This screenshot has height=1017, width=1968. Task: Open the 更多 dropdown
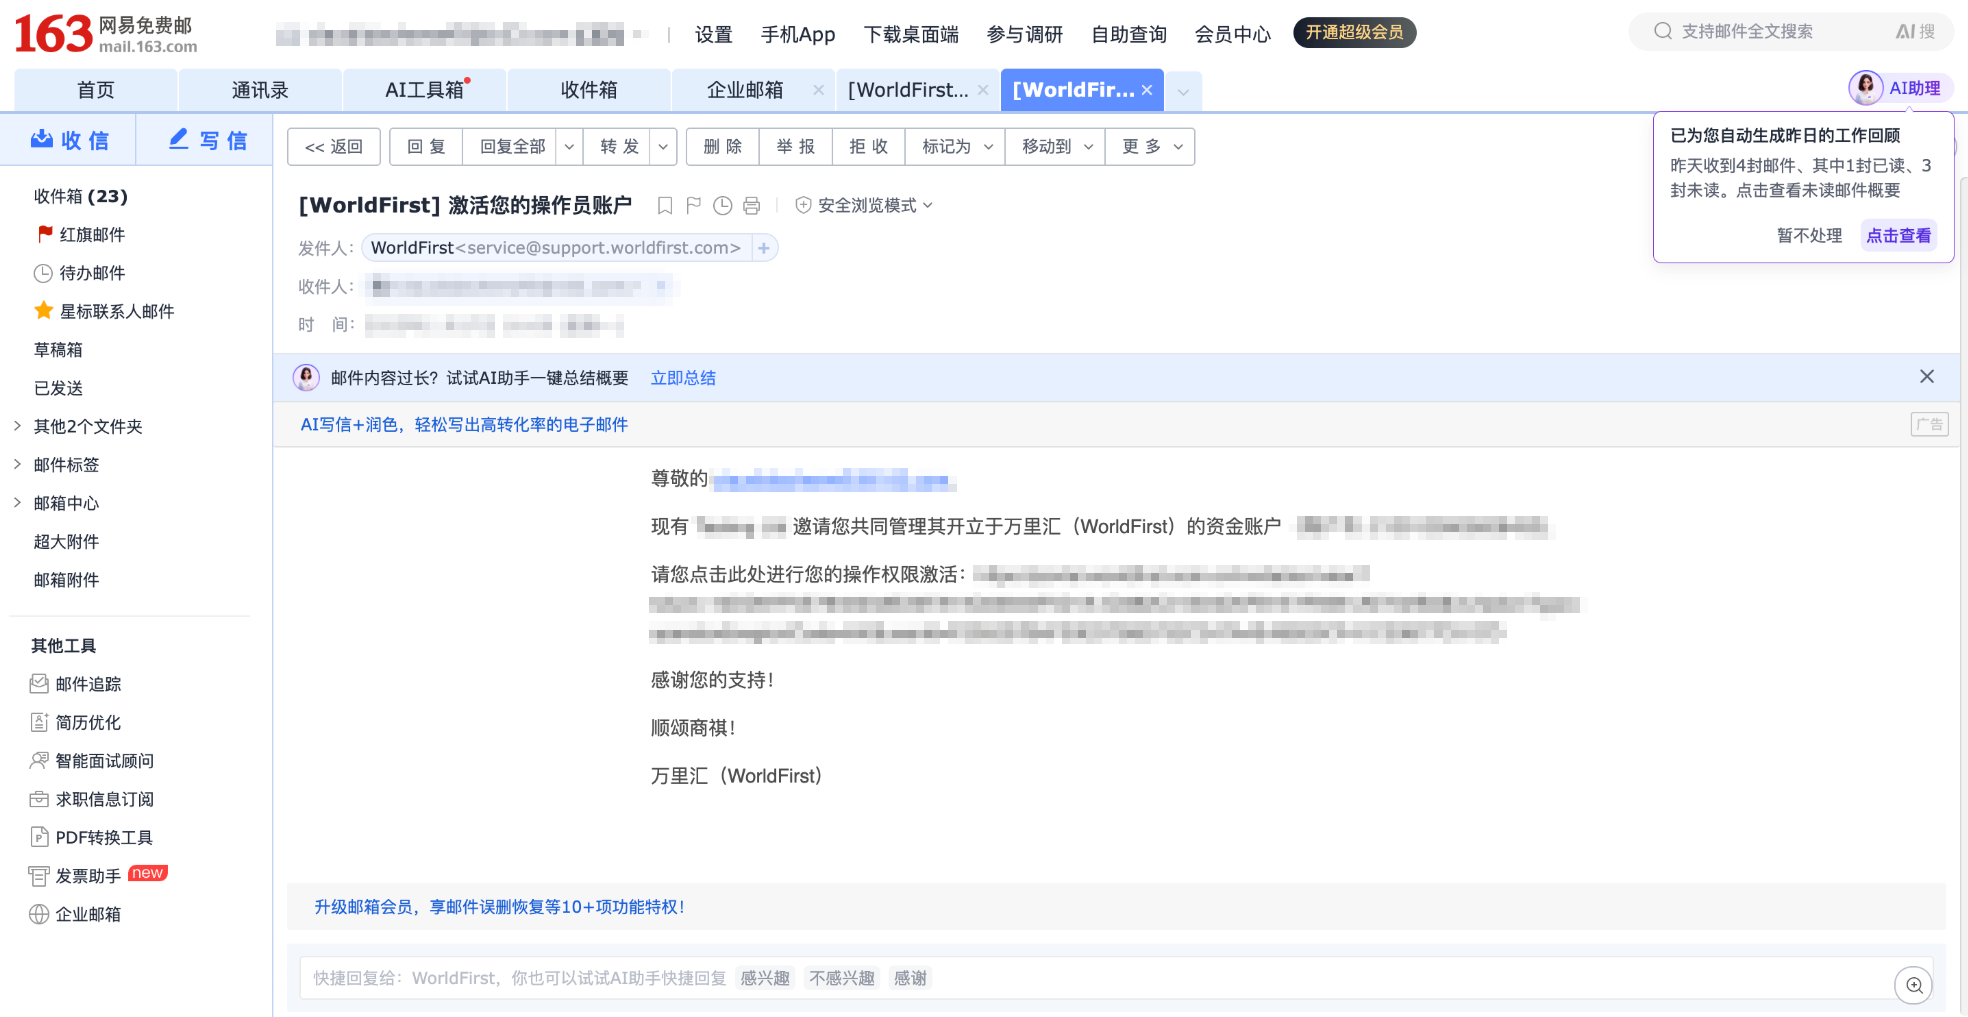(1150, 147)
